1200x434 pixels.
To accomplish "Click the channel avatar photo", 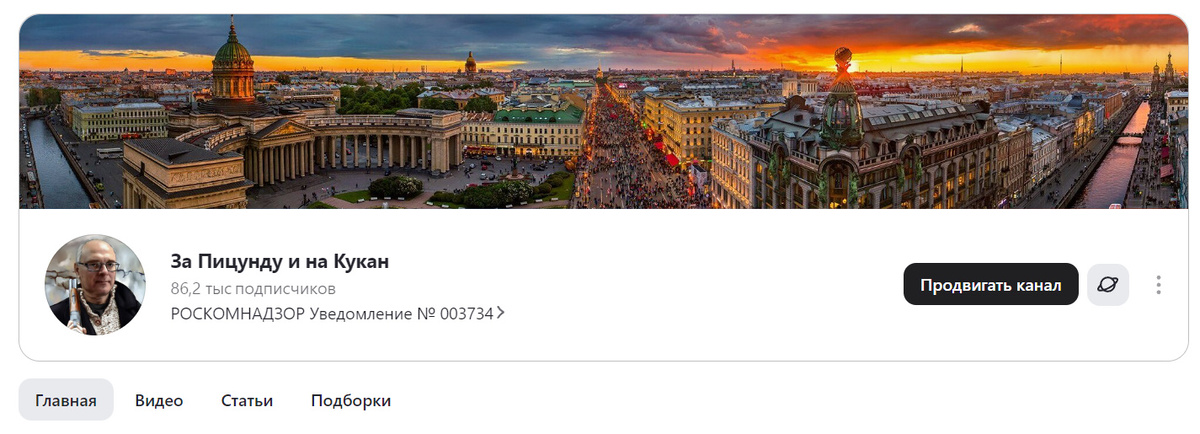I will (x=95, y=285).
